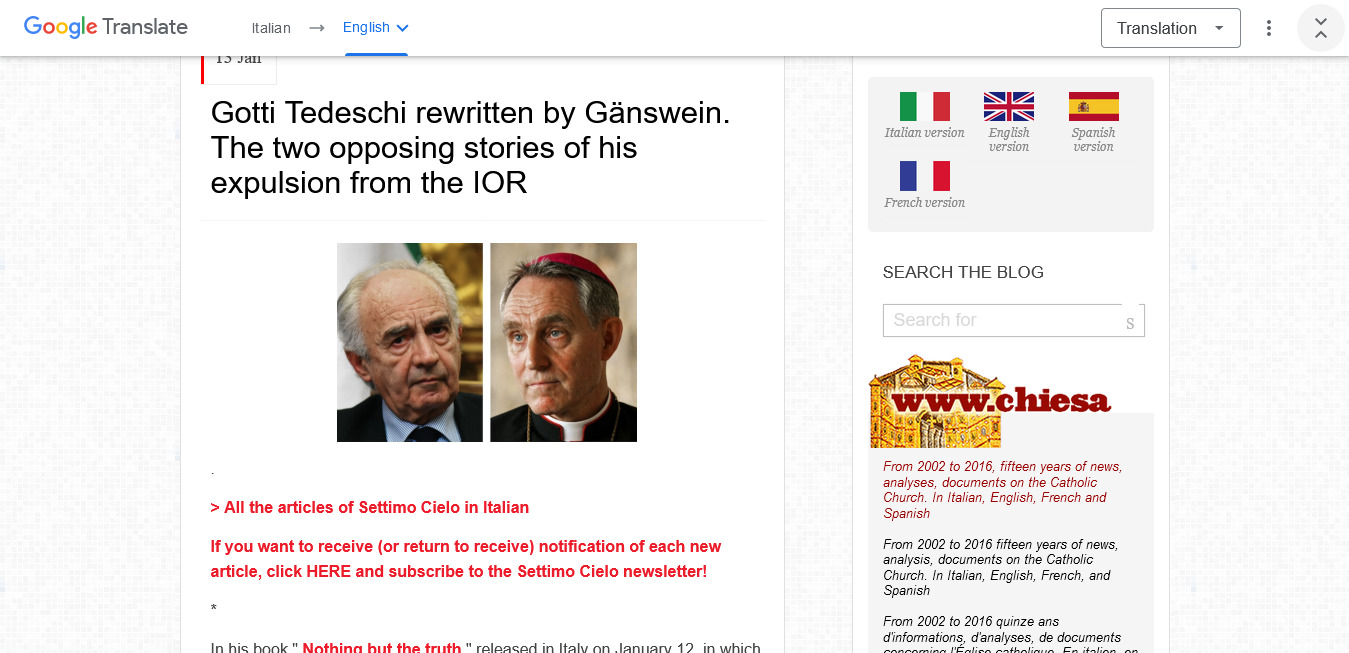The image size is (1349, 653).
Task: Open the Spanish version link
Action: coord(1093,140)
